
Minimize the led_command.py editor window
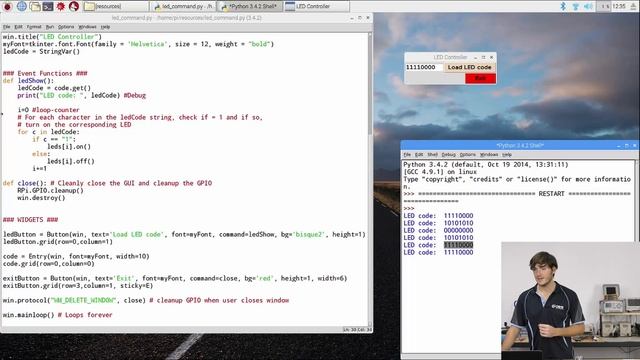(x=352, y=18)
